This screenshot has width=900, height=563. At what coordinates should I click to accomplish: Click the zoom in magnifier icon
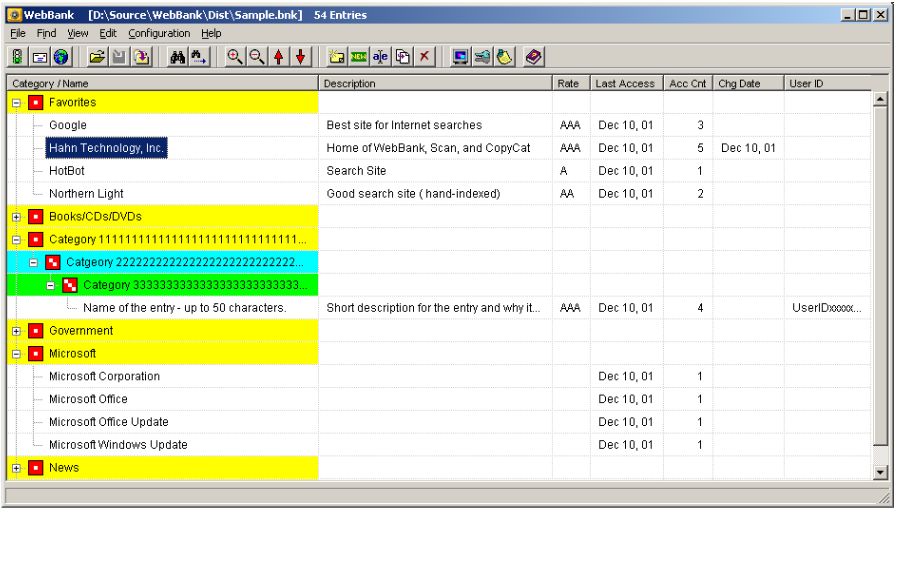234,57
